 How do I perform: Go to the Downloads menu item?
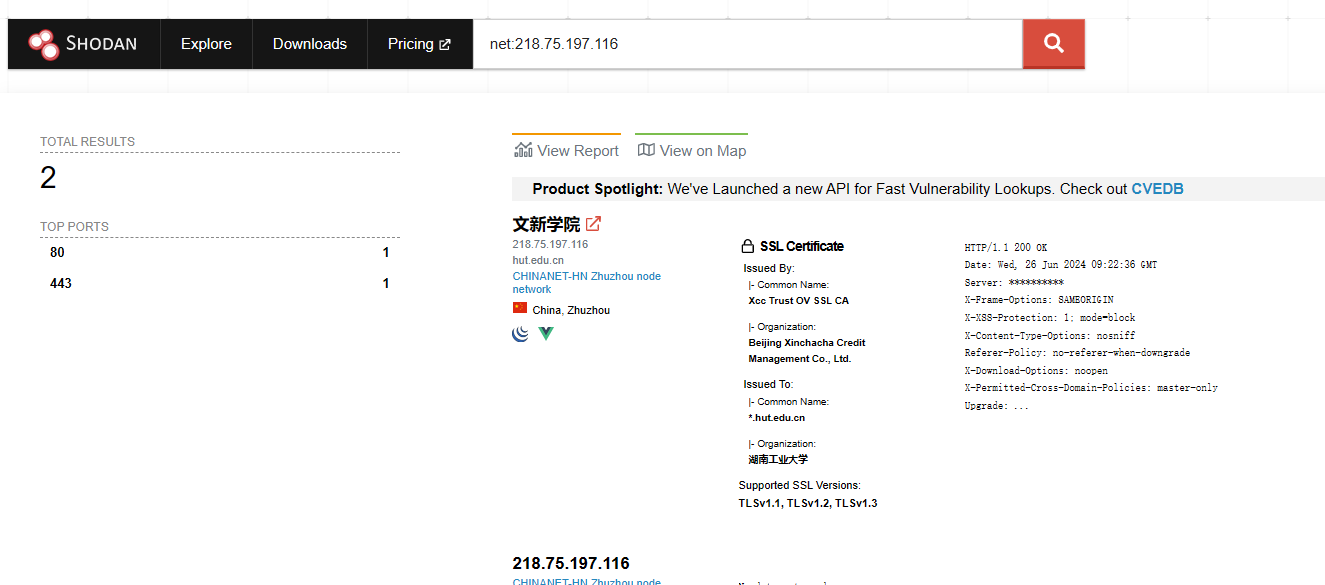coord(310,44)
